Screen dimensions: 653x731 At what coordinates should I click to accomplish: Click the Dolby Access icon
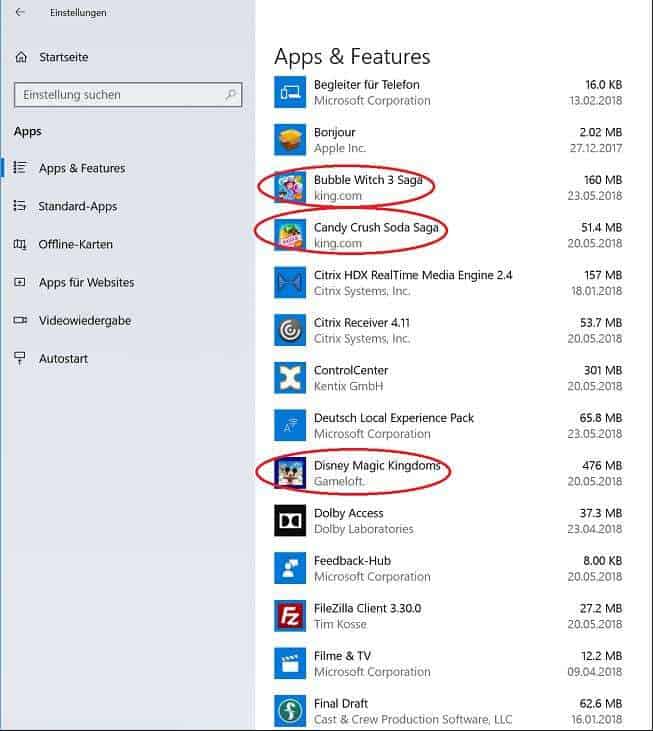(290, 520)
